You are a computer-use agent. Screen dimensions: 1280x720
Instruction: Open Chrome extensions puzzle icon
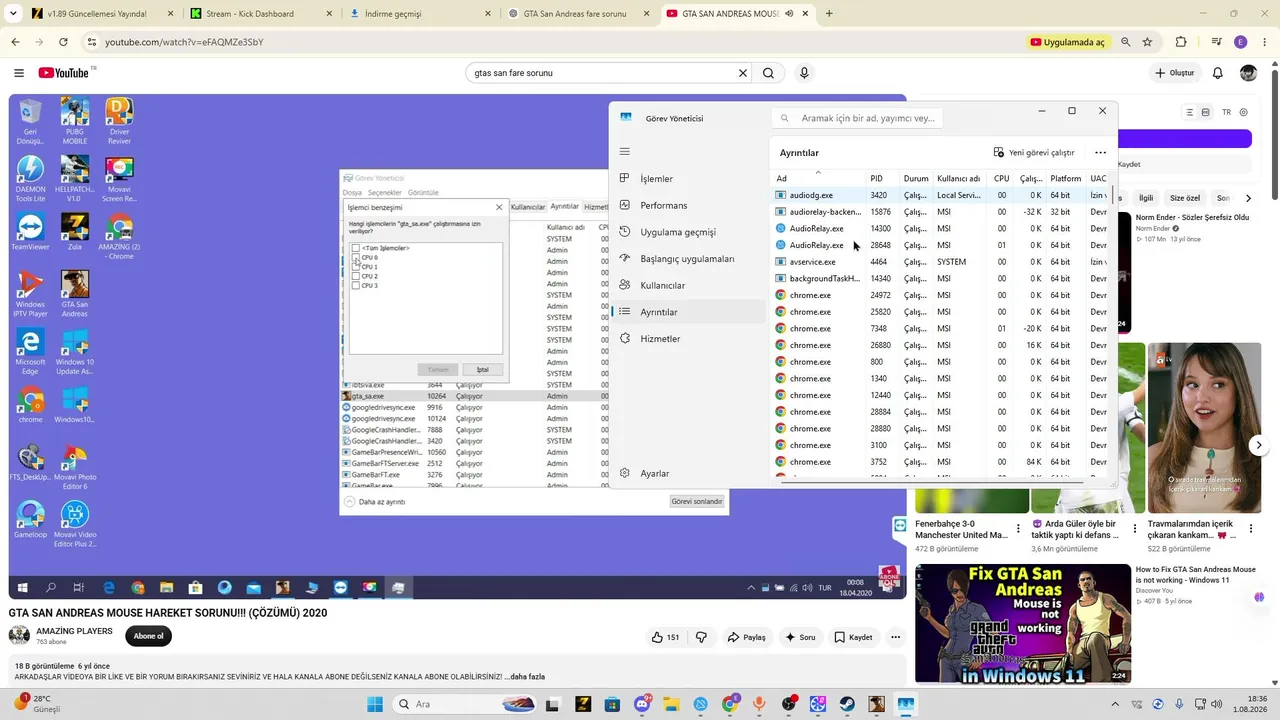[1181, 42]
